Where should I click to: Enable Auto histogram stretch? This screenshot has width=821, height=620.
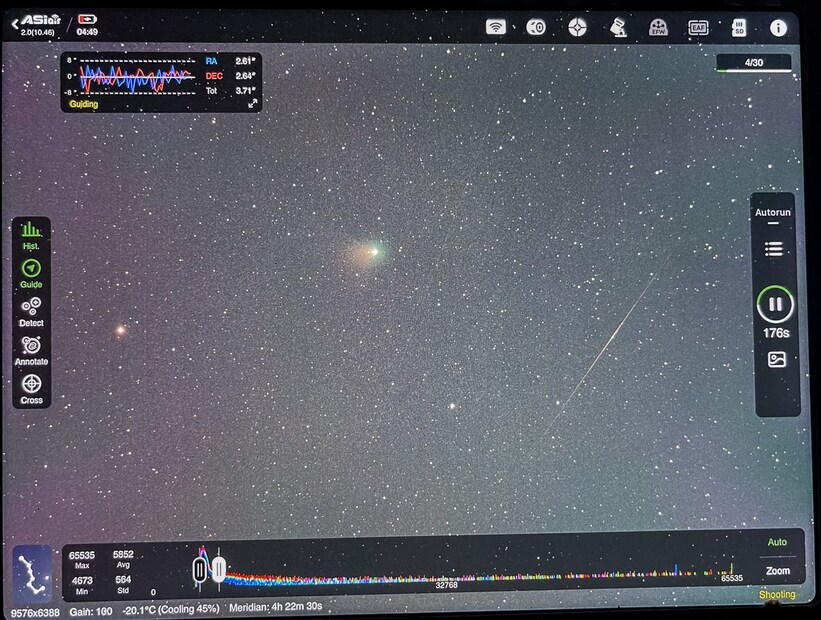(x=778, y=542)
